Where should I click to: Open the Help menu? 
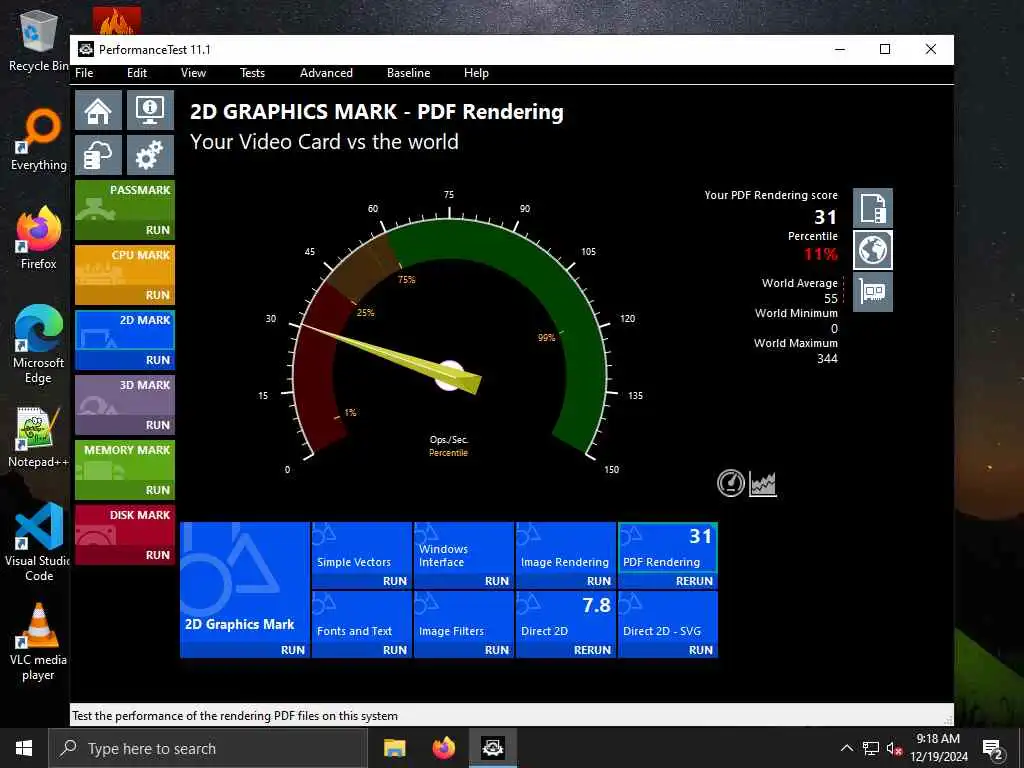tap(476, 73)
